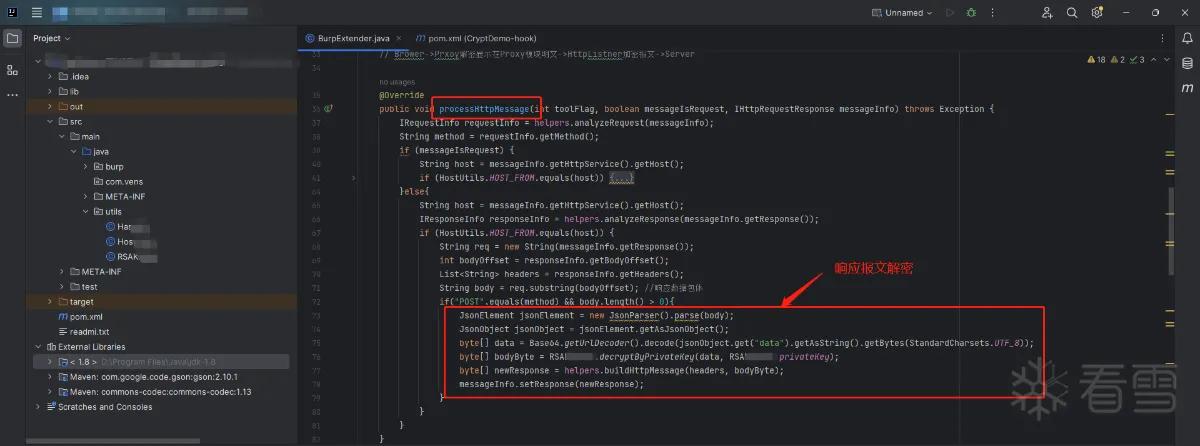Open the Project view selector dropdown
This screenshot has width=1200, height=446.
coord(52,38)
